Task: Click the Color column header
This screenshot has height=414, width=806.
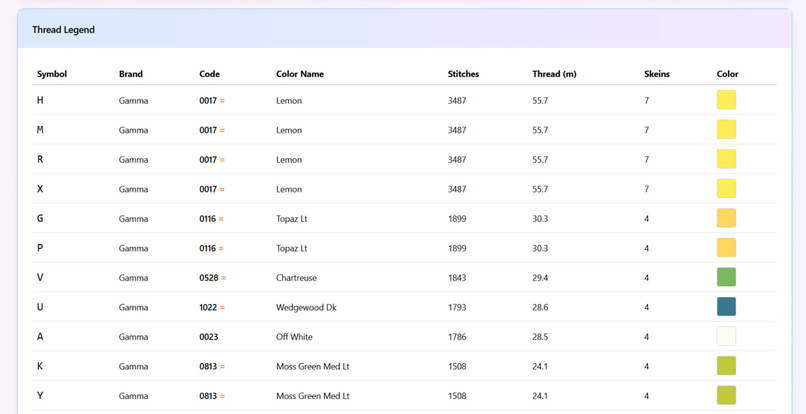Action: pyautogui.click(x=727, y=74)
